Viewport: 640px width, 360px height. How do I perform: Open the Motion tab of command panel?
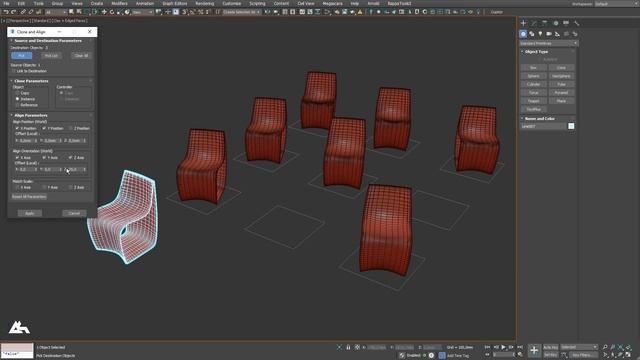556,23
